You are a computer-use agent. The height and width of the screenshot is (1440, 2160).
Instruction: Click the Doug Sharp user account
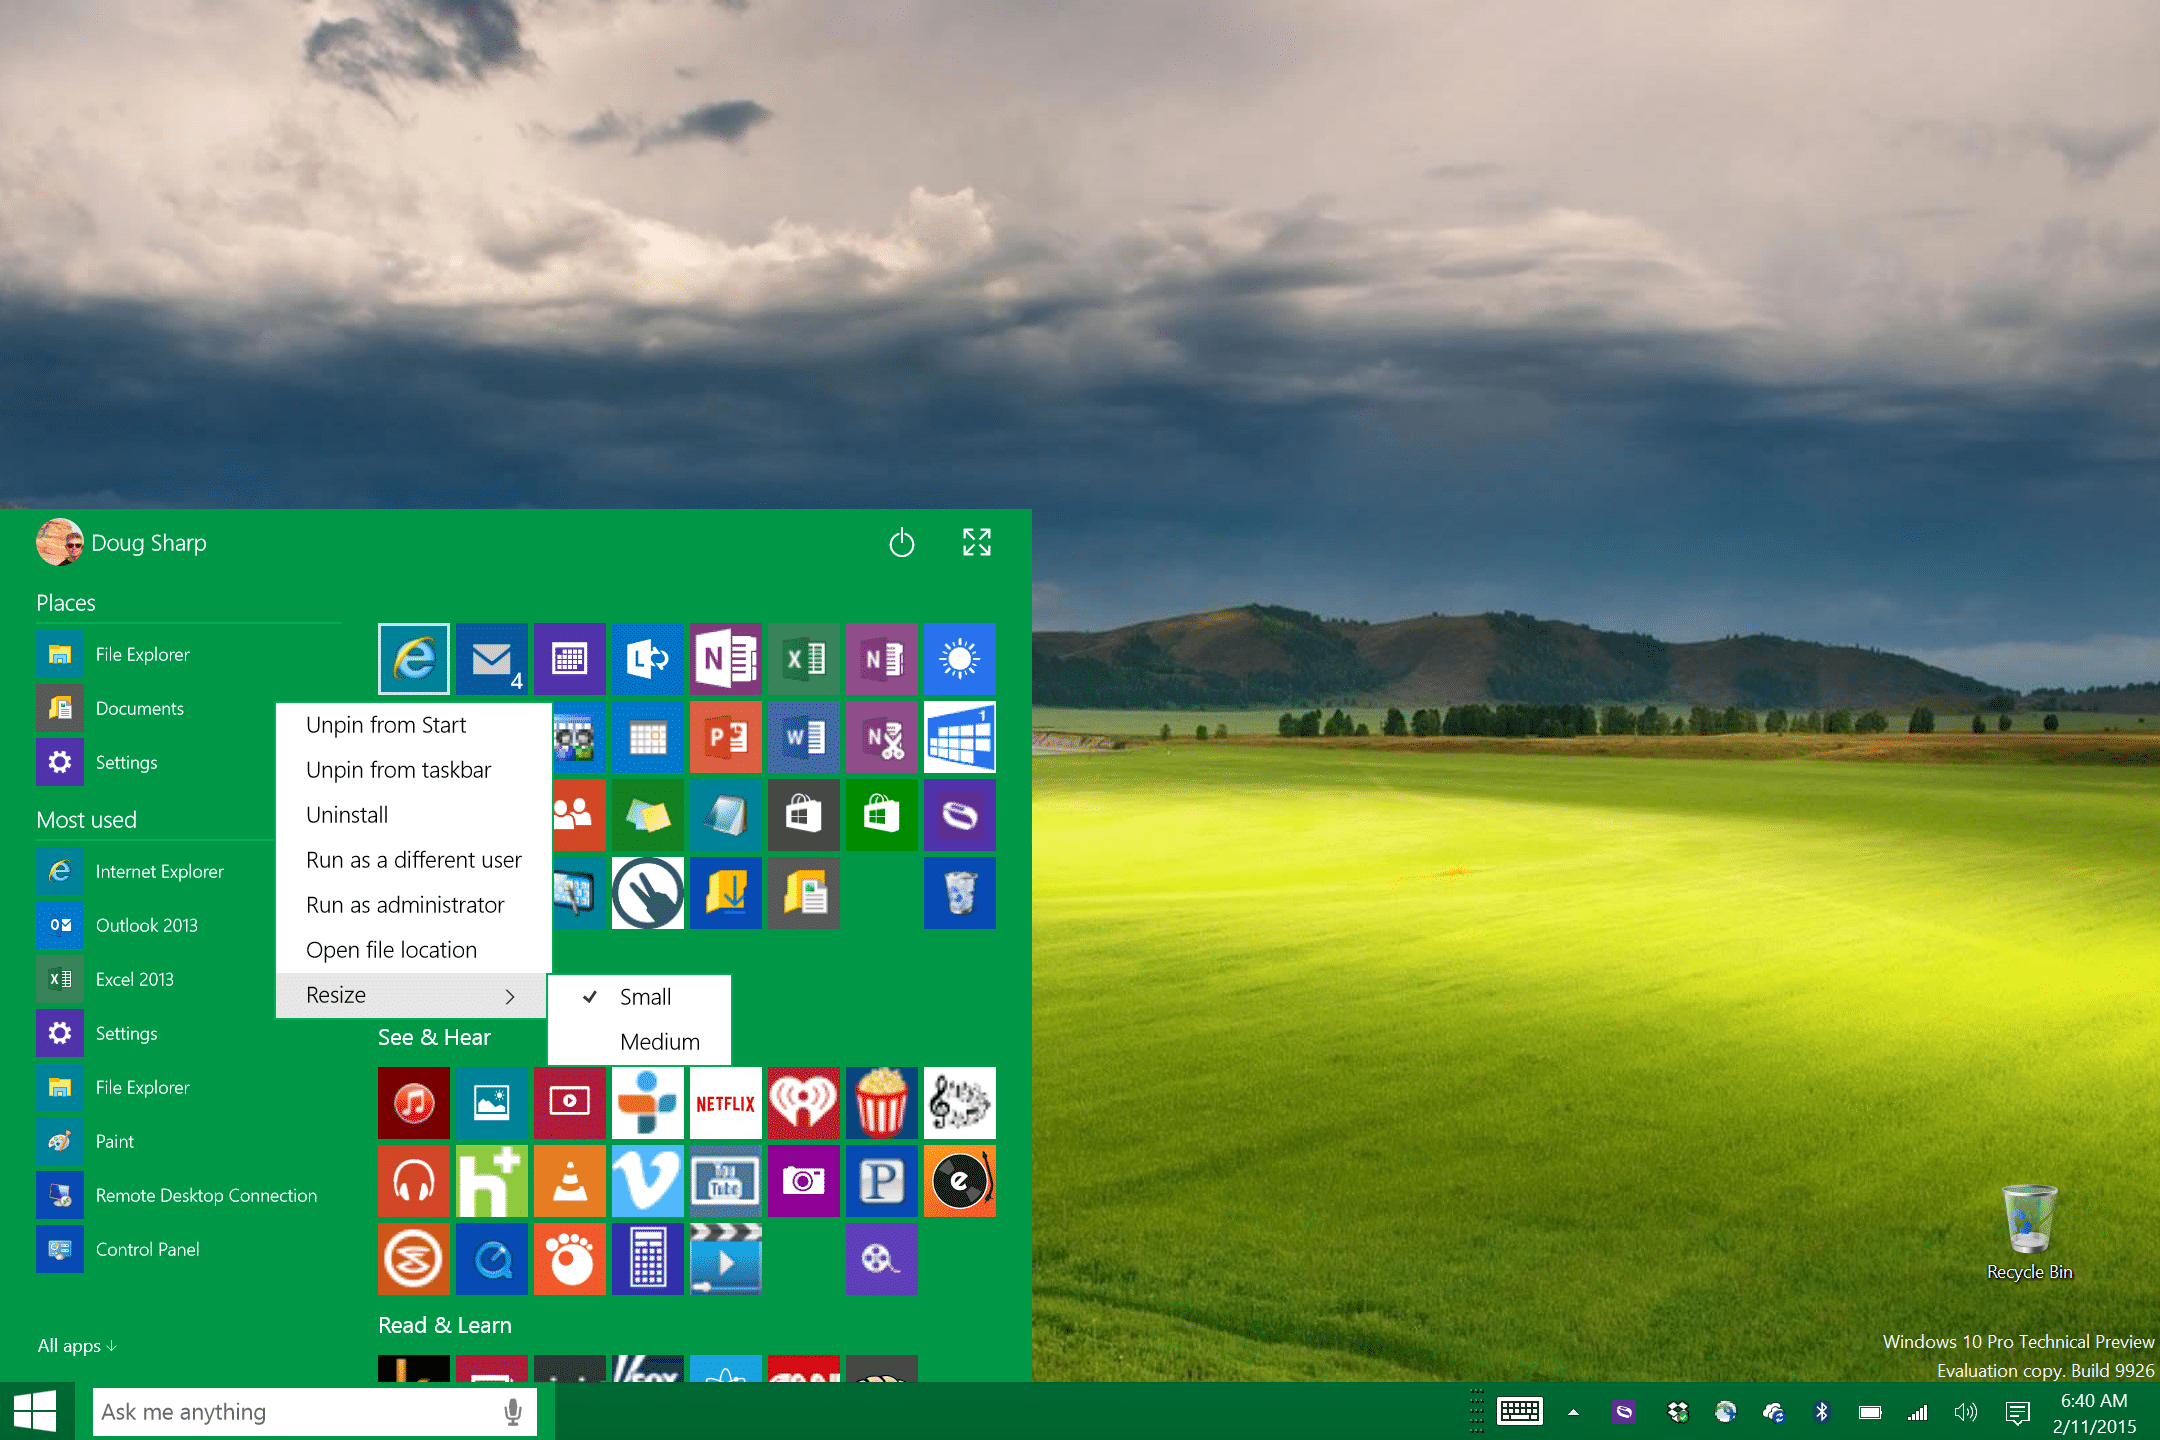tap(122, 542)
